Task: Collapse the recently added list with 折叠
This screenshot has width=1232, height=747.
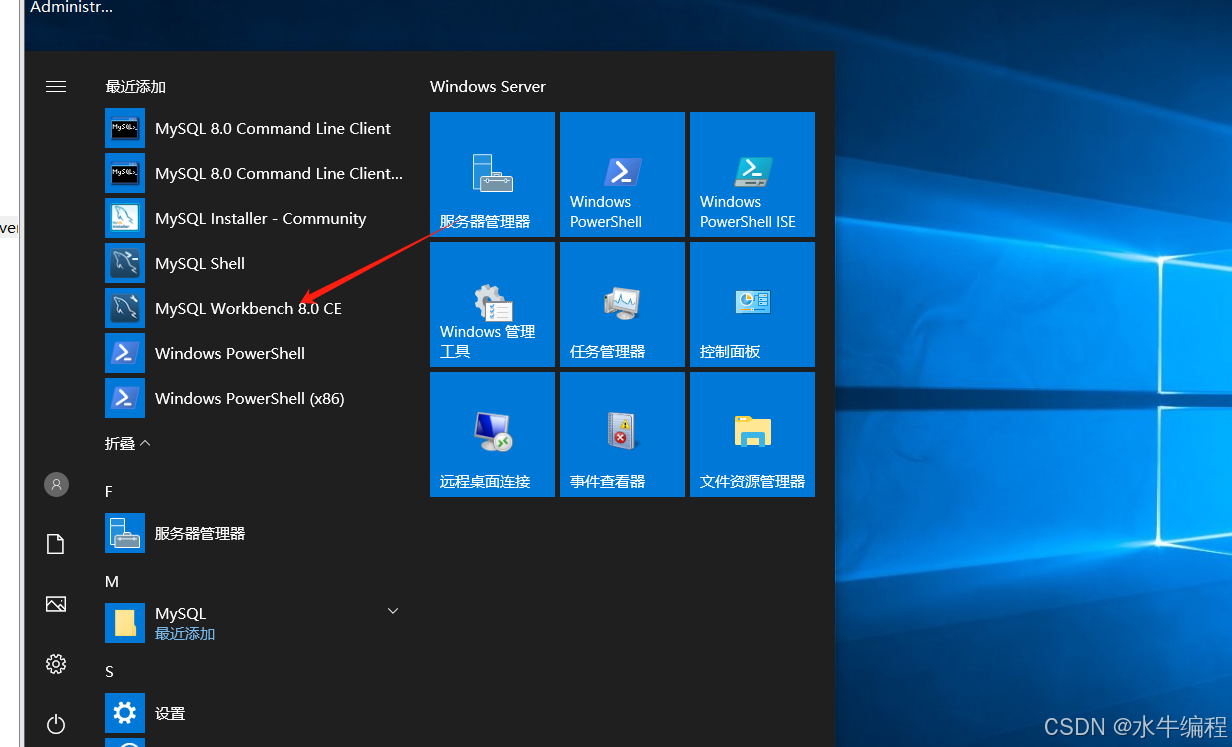Action: click(127, 443)
